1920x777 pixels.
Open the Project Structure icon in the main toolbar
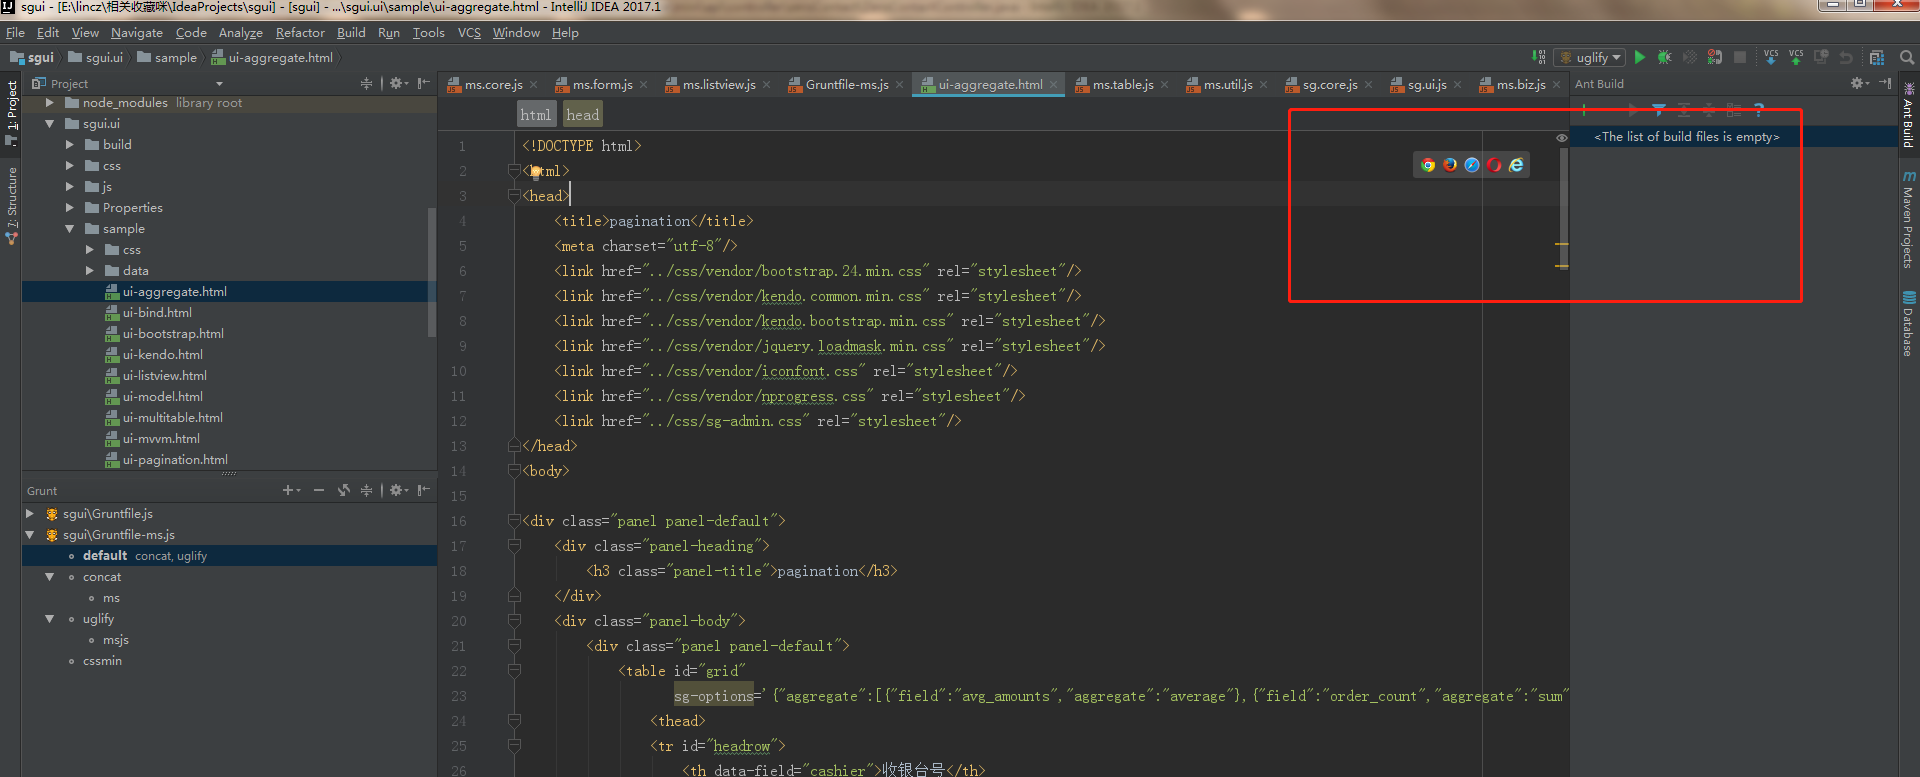coord(1877,58)
